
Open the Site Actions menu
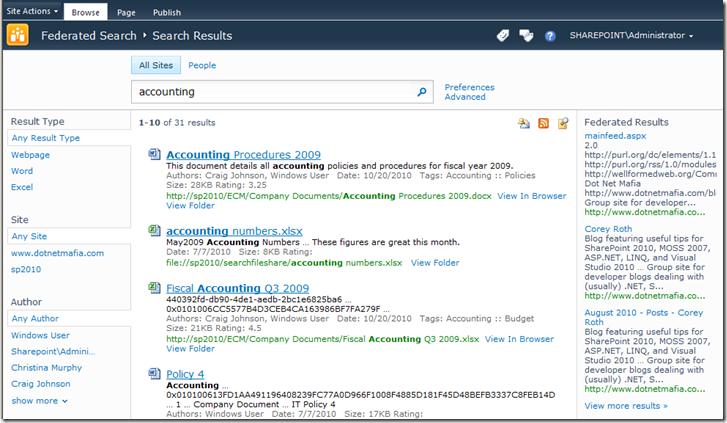[x=32, y=11]
